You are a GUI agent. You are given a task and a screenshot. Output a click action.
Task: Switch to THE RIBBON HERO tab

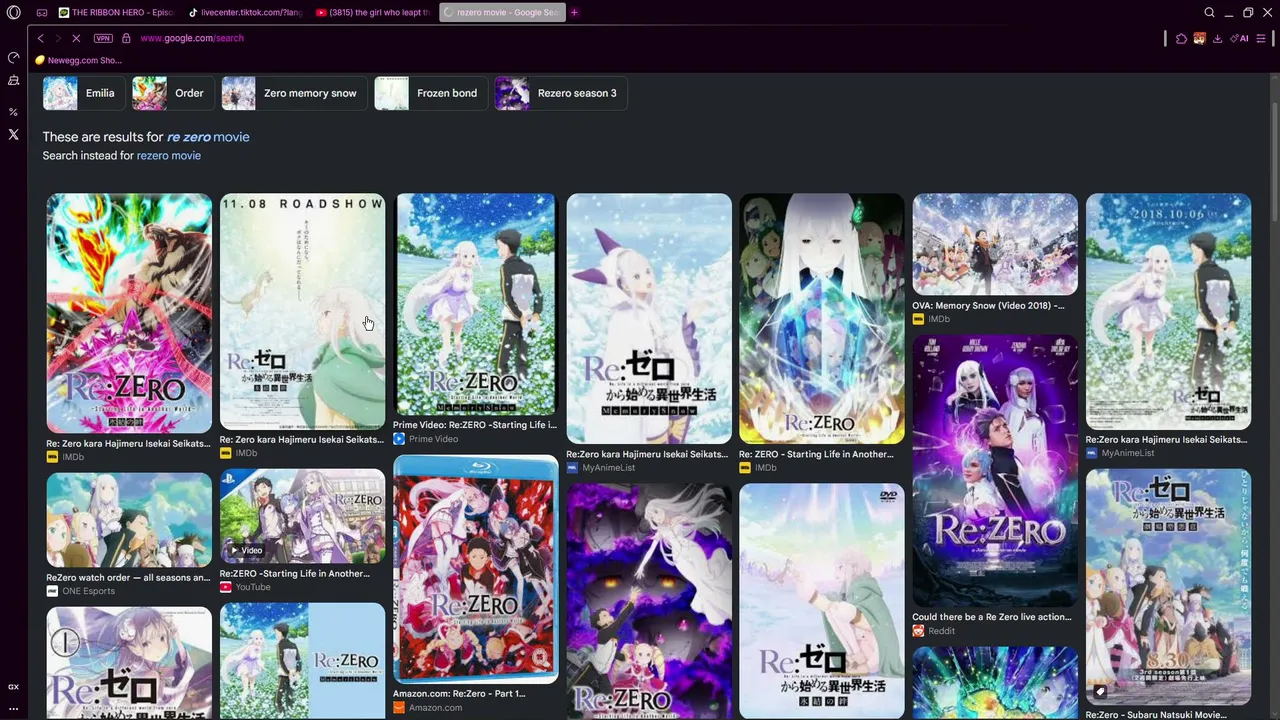point(116,13)
